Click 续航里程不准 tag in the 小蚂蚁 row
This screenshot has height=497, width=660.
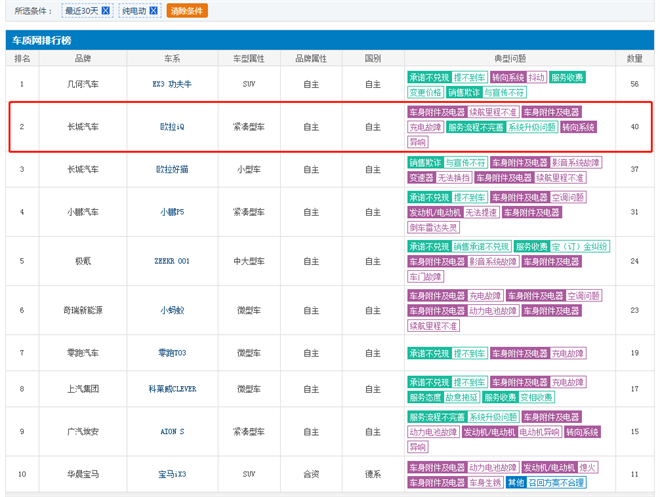[x=433, y=326]
